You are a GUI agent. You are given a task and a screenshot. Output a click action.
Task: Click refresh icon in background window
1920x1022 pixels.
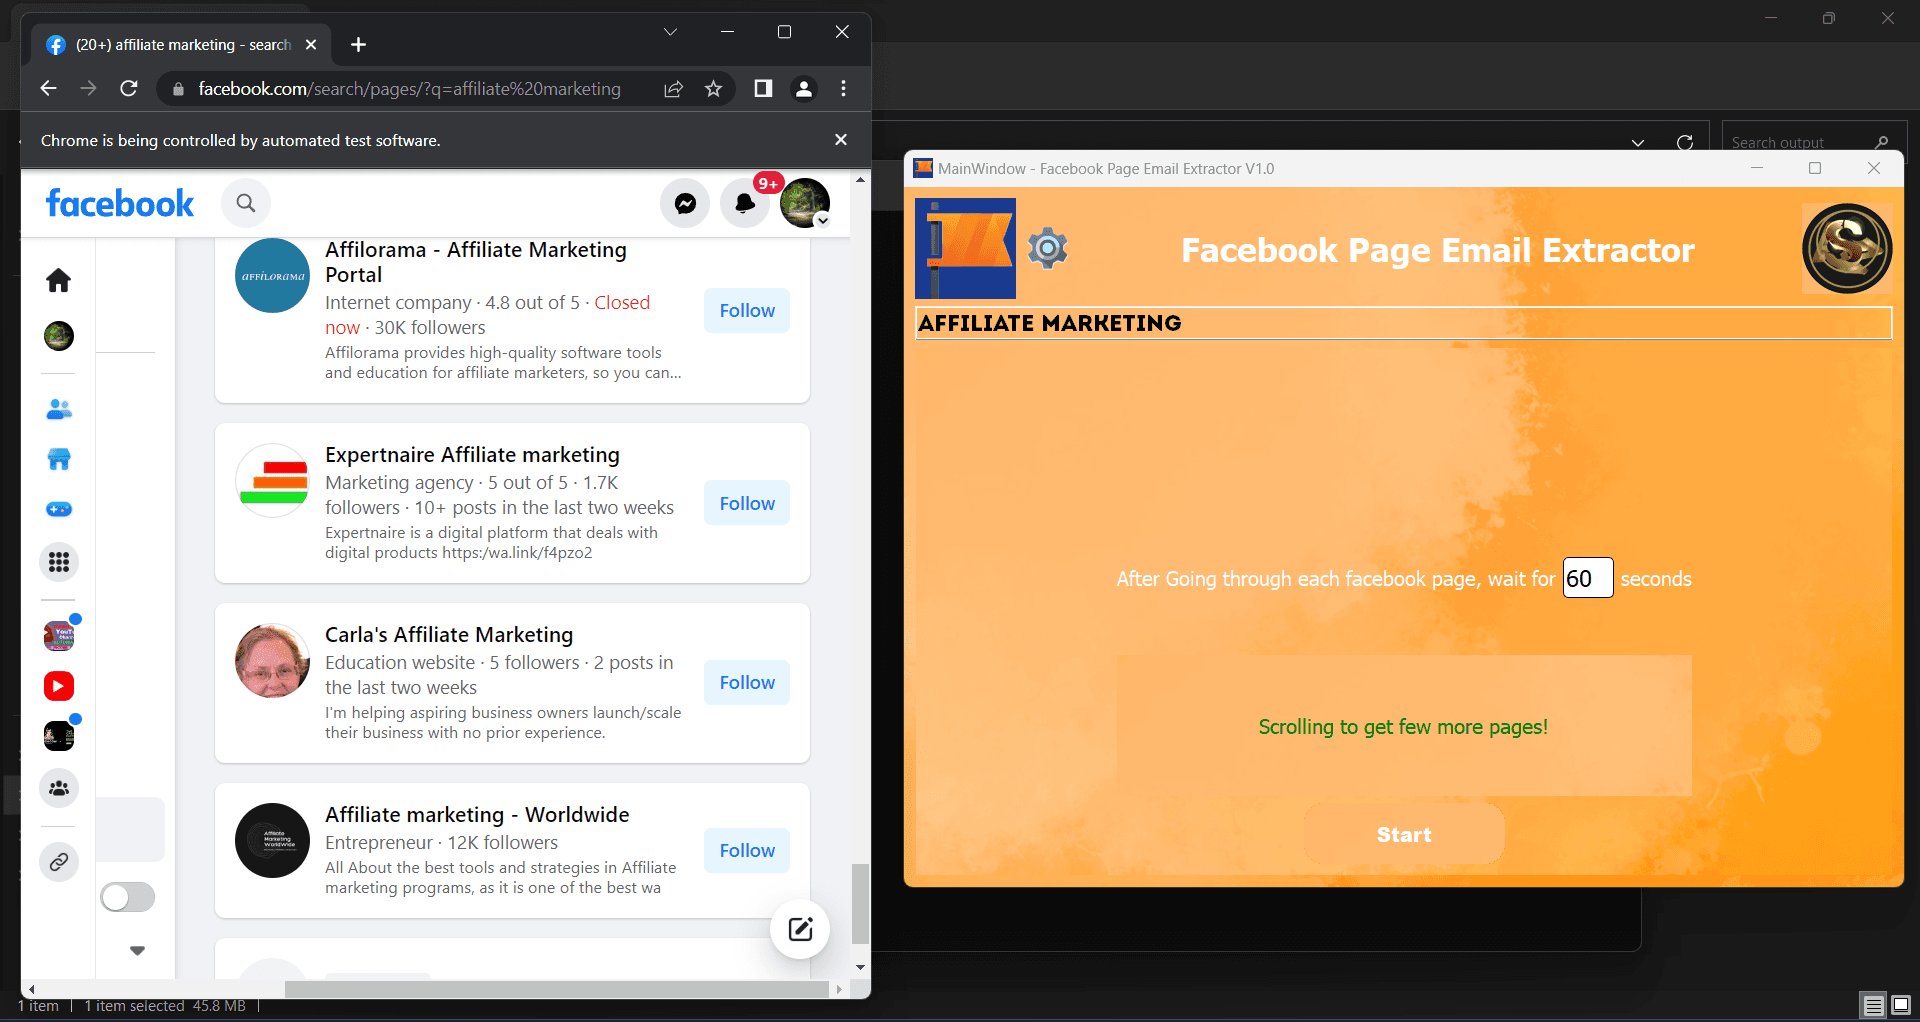tap(1685, 143)
